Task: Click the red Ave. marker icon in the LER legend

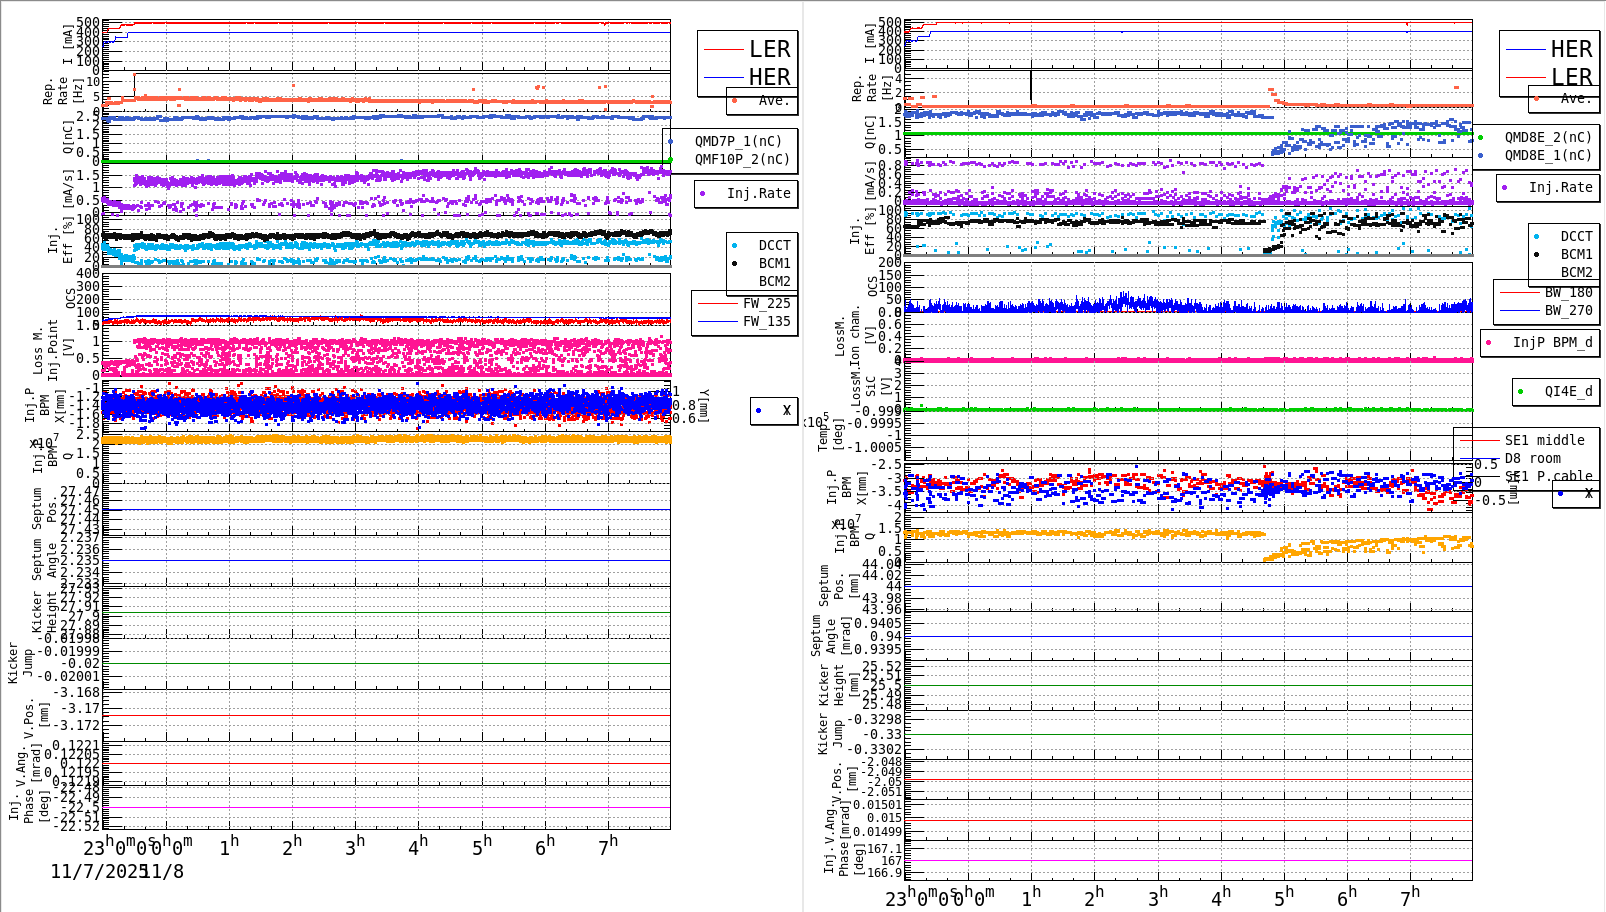Action: 735,101
